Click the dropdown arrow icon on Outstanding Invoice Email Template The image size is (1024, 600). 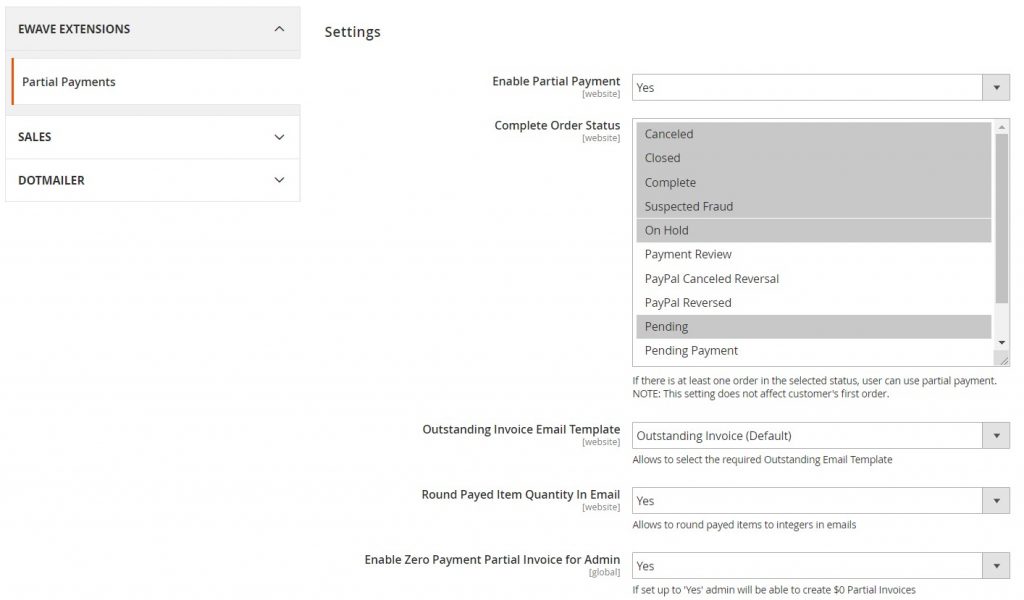pyautogui.click(x=996, y=435)
